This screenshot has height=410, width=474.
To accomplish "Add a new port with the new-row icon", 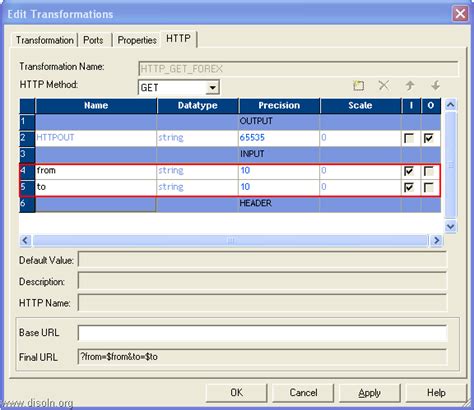I will 358,86.
